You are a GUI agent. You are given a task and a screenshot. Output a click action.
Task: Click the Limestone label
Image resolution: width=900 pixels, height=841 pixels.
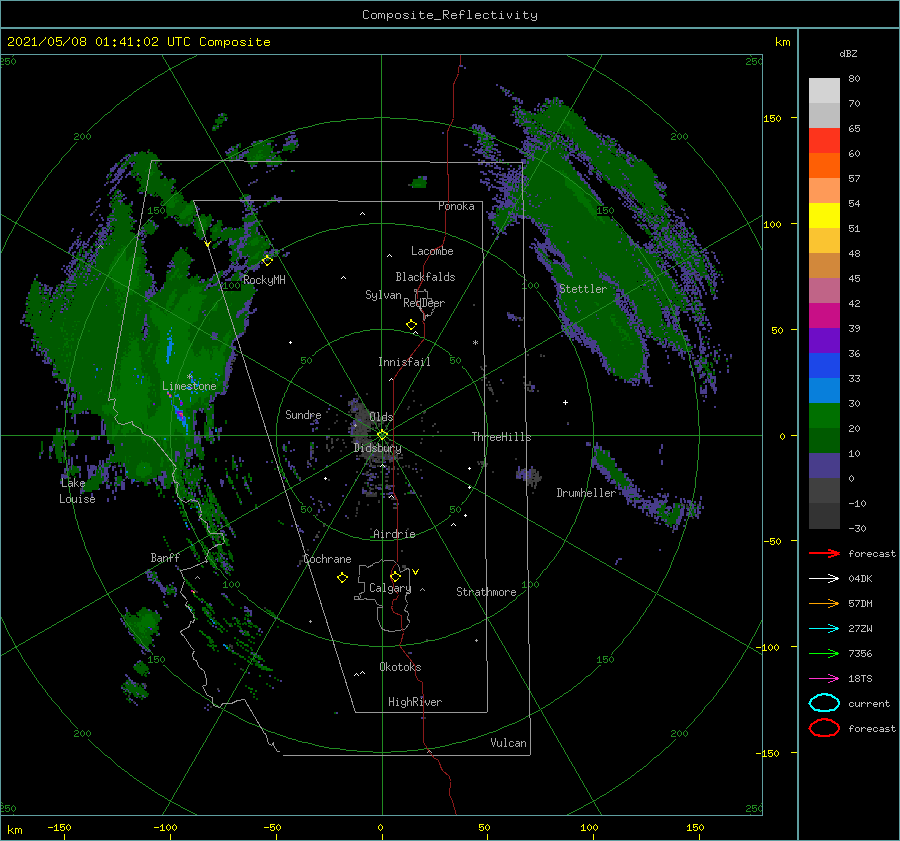[x=189, y=386]
